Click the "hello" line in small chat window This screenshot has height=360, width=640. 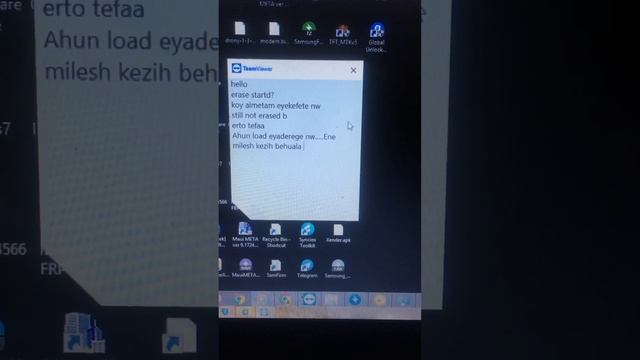239,84
